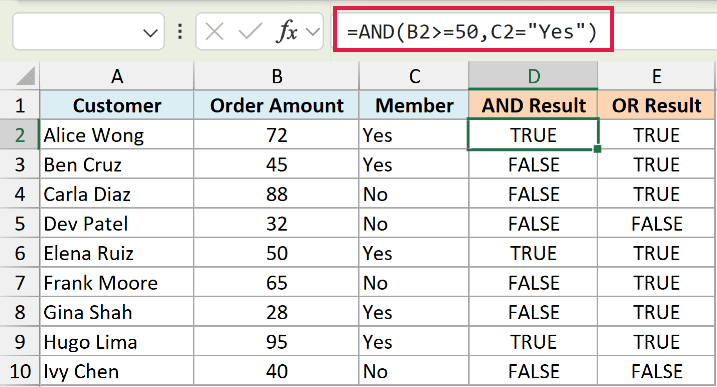Image resolution: width=717 pixels, height=387 pixels.
Task: Select Member cell for Elena Ruiz
Action: (414, 253)
